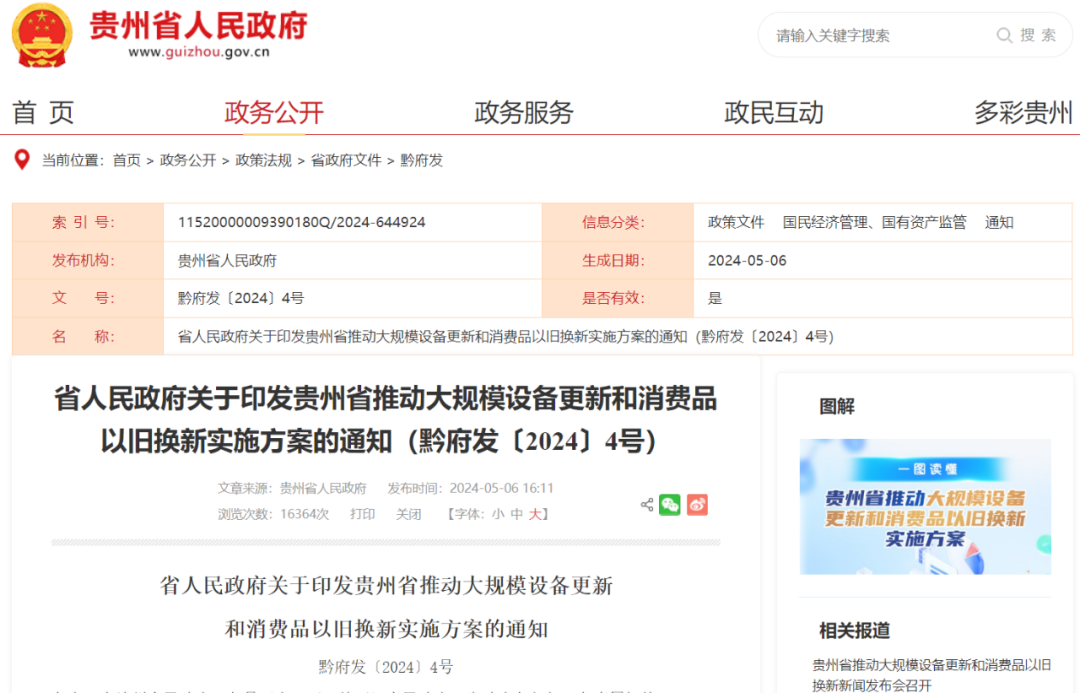The image size is (1080, 693).
Task: Set font size to 小
Action: [x=498, y=514]
